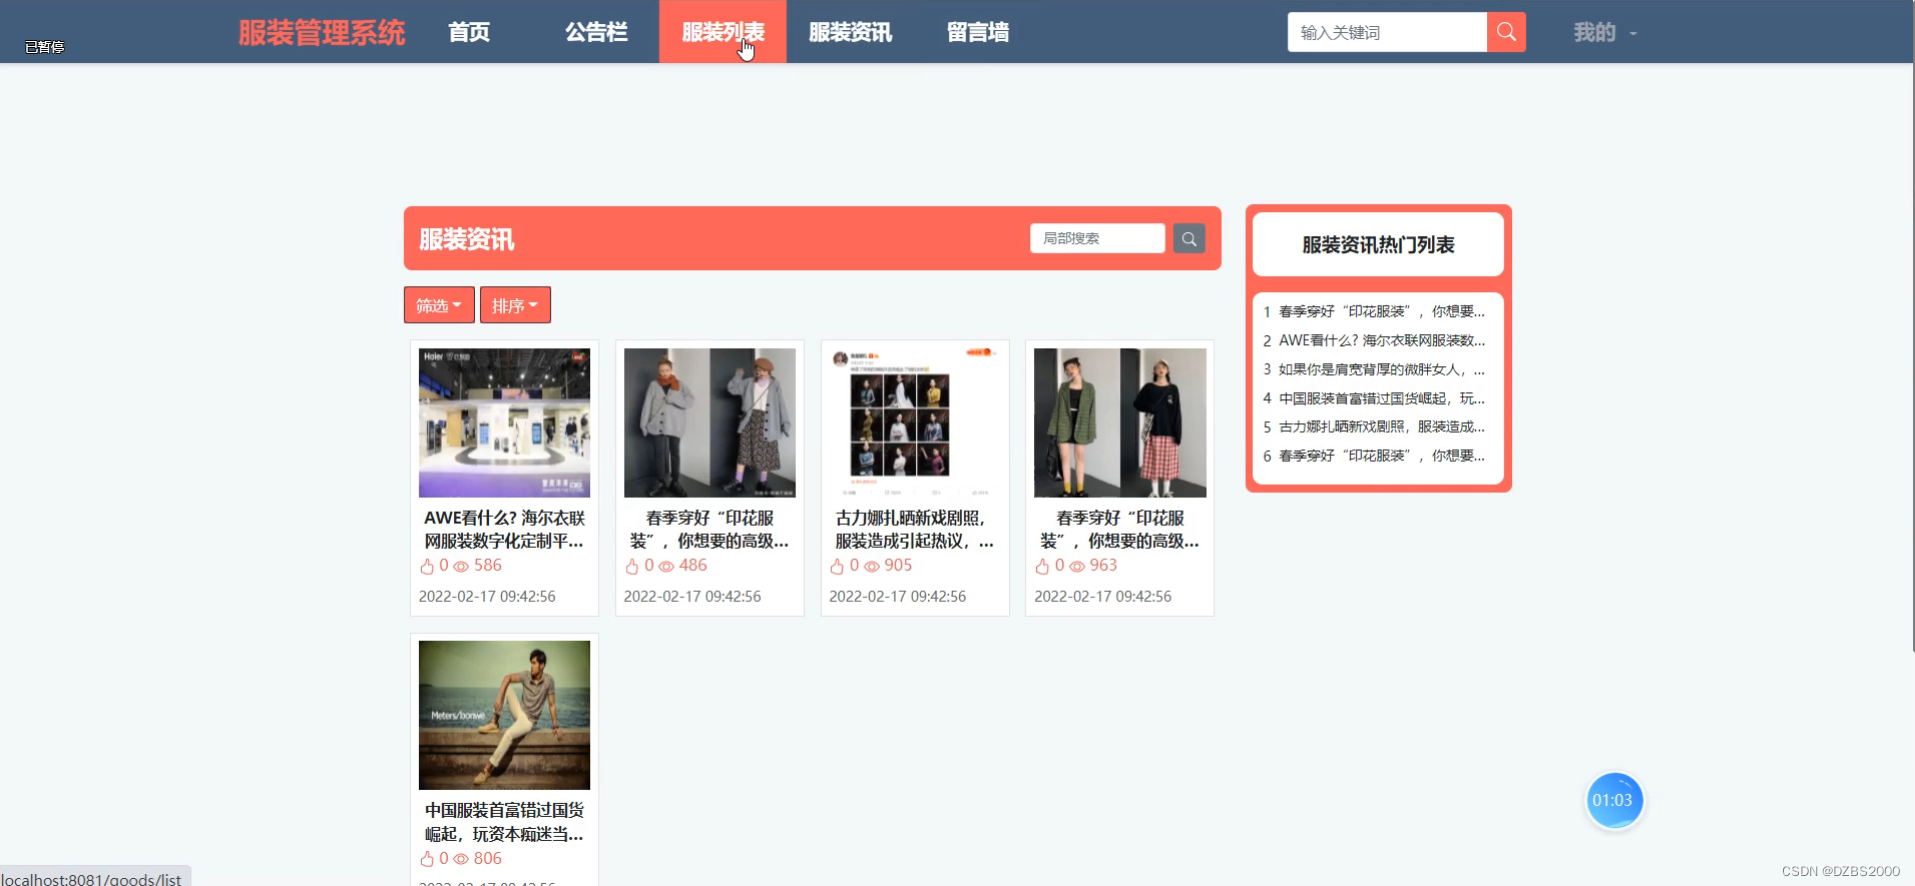Like the AWE 海尔衣联网 article thumbs-up
Viewport: 1915px width, 886px height.
pyautogui.click(x=427, y=566)
